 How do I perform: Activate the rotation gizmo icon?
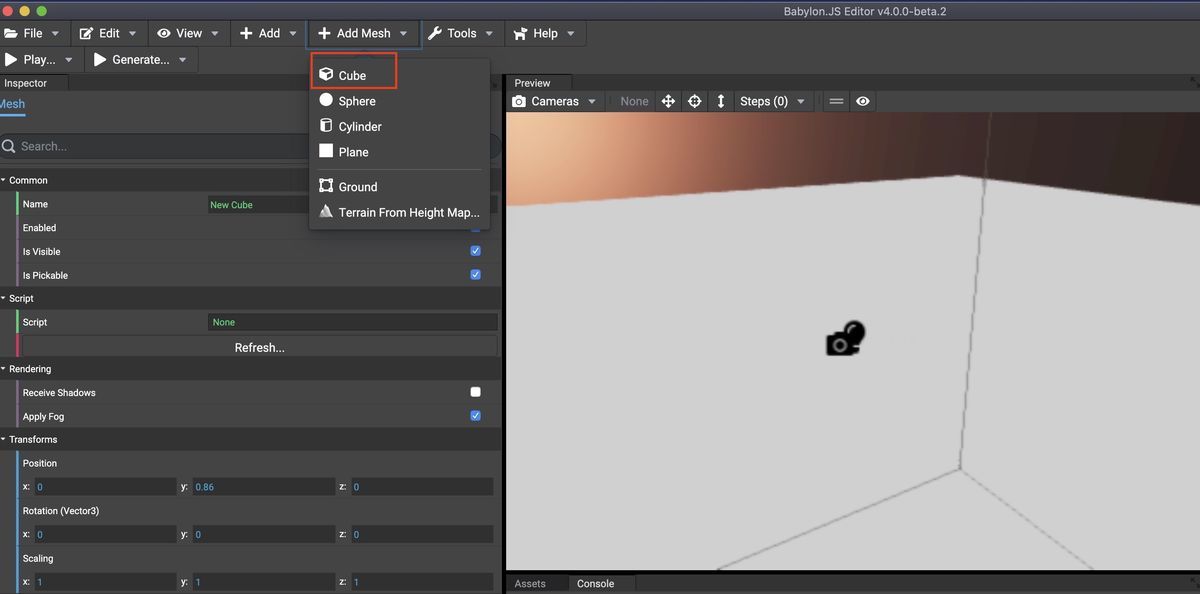(694, 100)
